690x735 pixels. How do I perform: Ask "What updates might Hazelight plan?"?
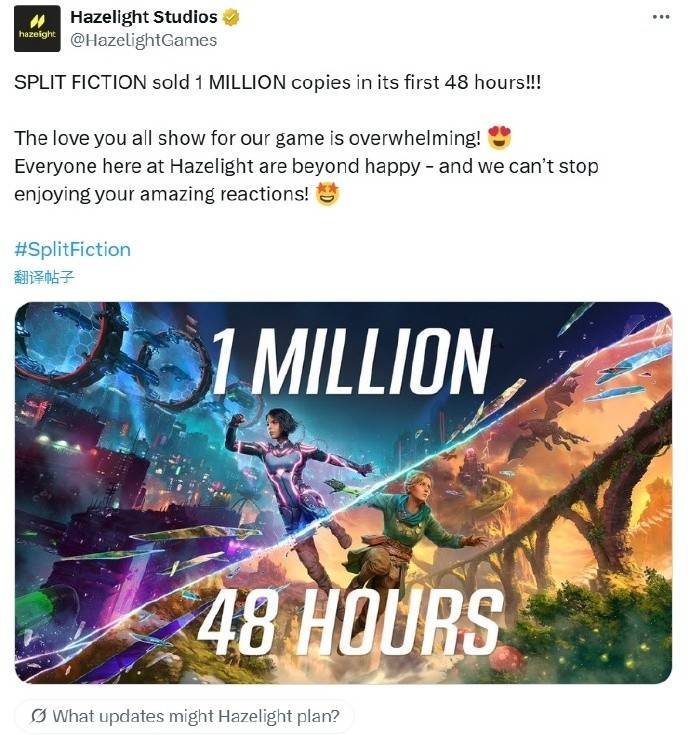(195, 715)
